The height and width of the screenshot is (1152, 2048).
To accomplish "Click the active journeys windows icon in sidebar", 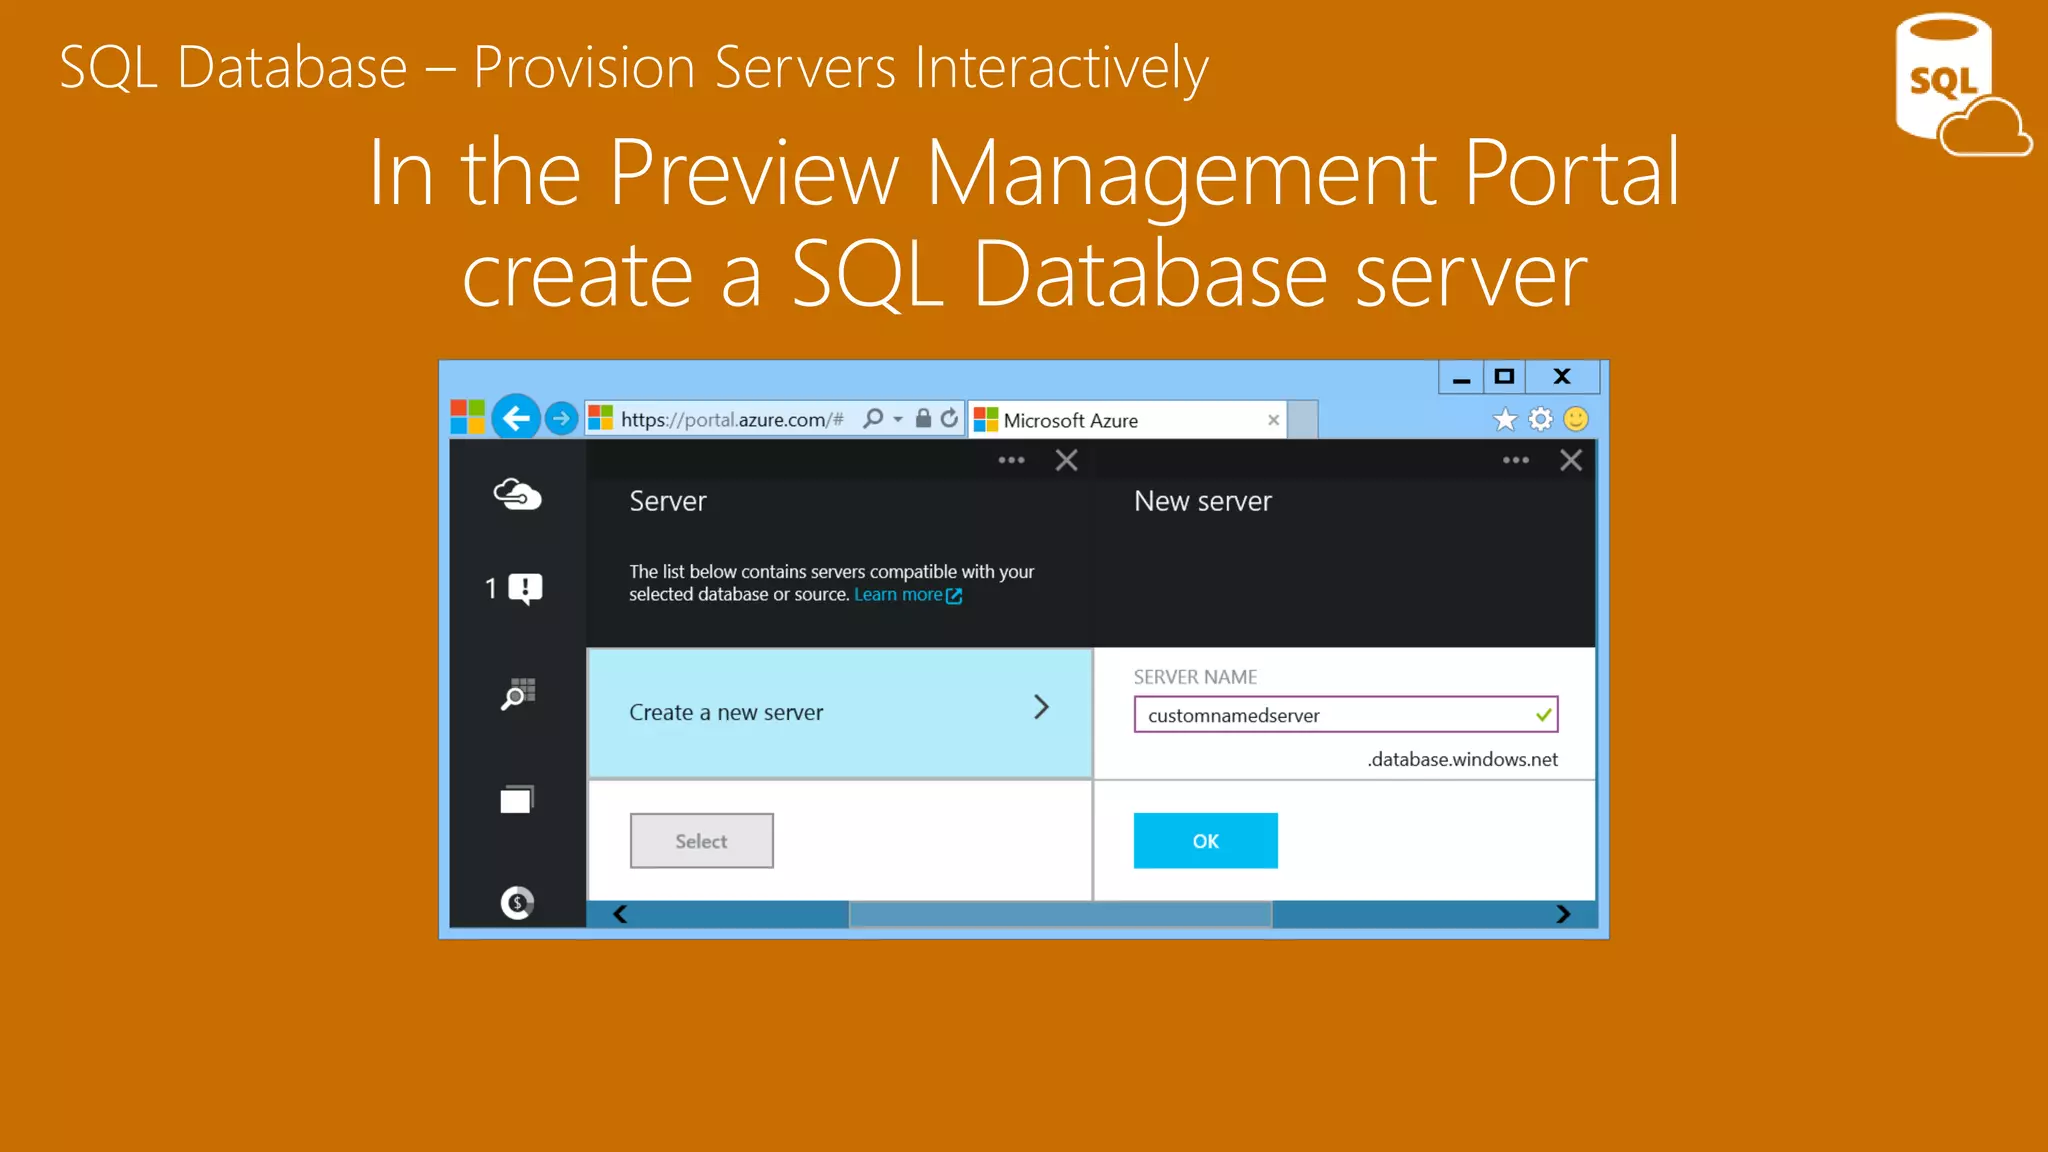I will point(517,799).
